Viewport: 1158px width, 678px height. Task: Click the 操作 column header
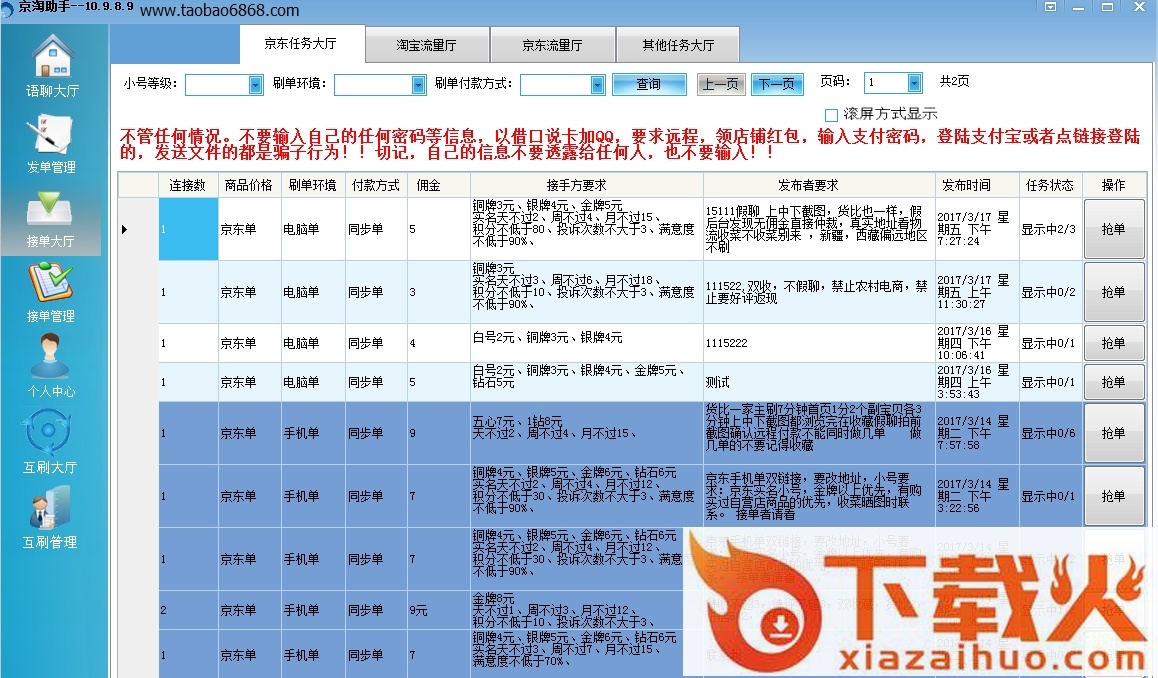coord(1114,185)
